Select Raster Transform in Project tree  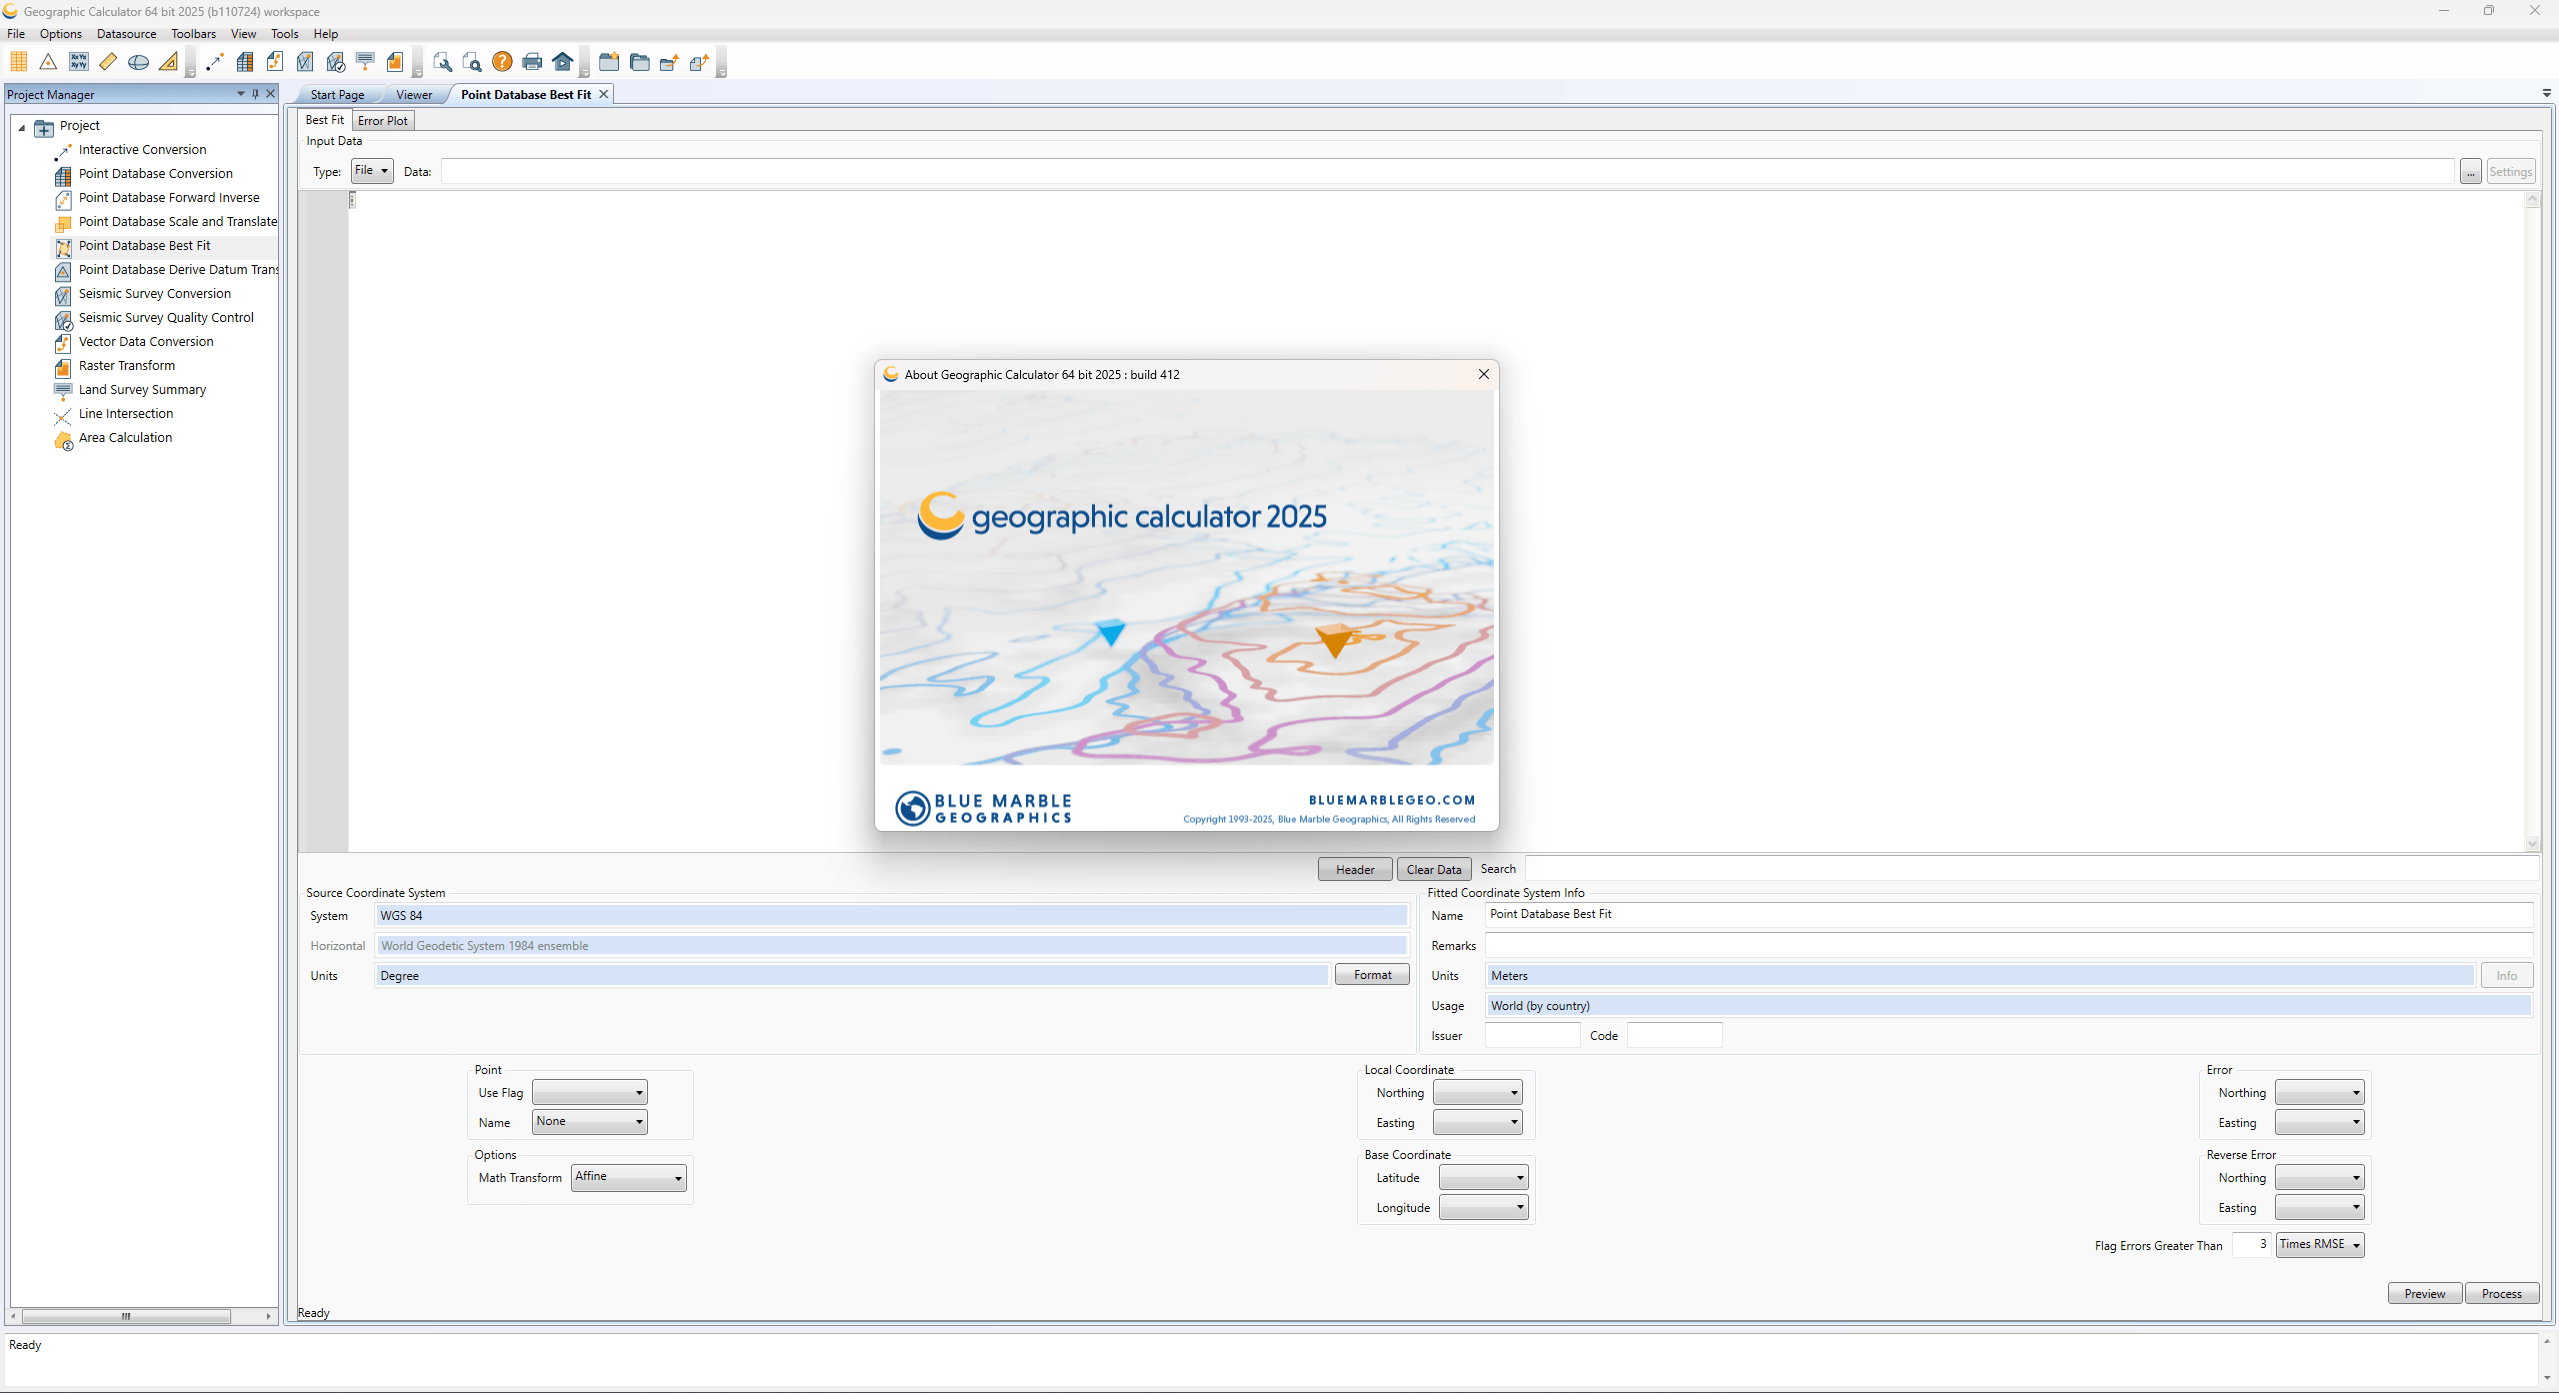tap(127, 366)
